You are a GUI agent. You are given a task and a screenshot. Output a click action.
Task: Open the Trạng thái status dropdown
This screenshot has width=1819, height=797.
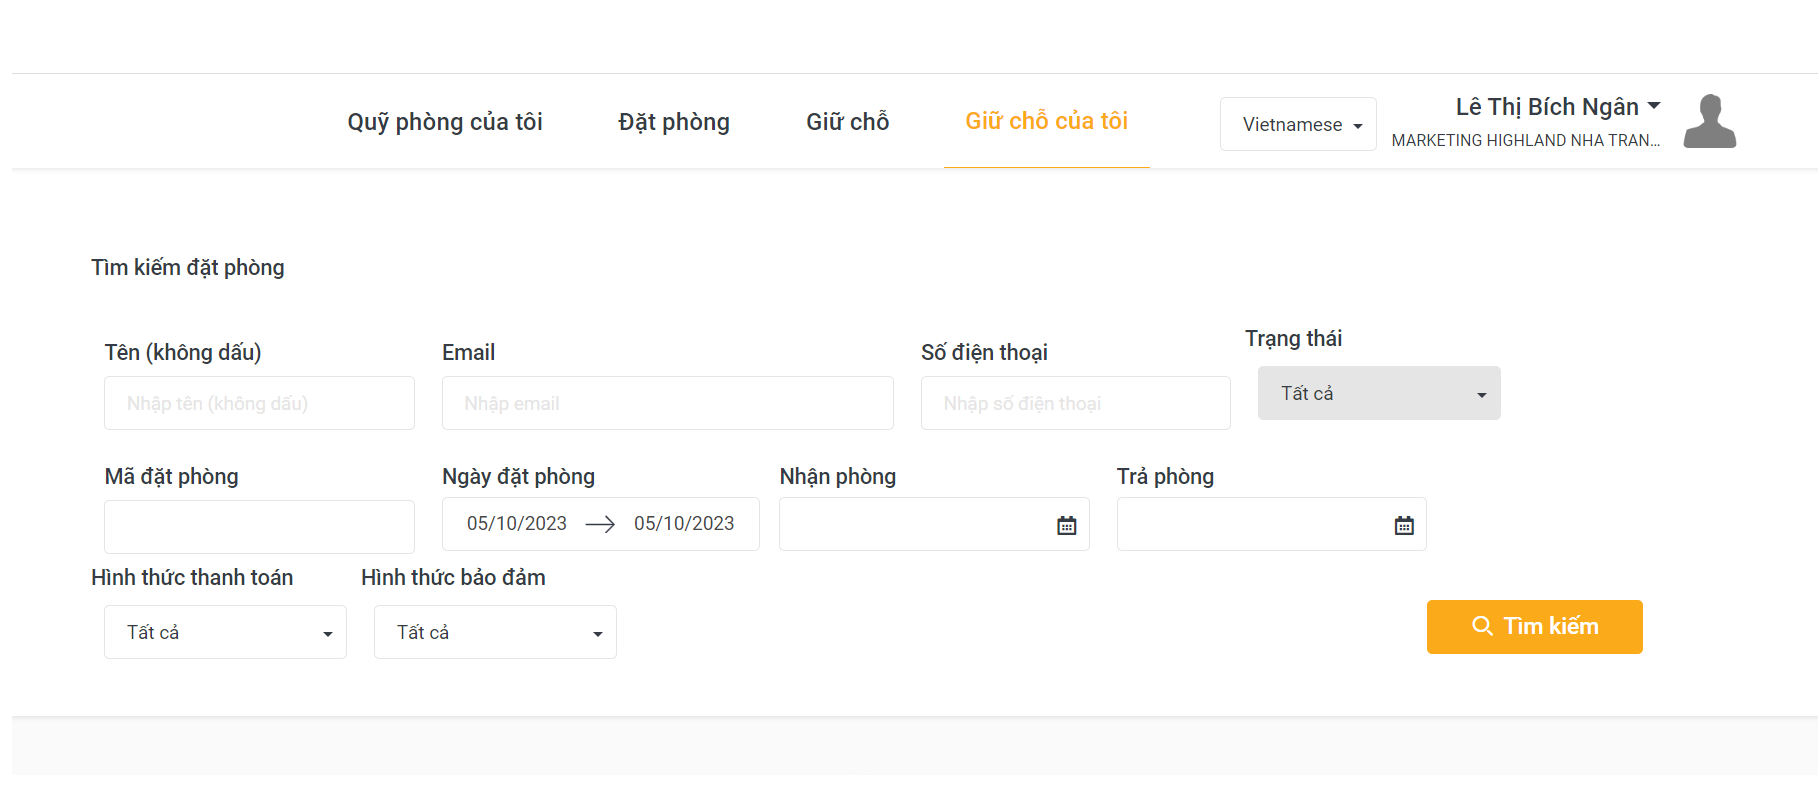[x=1378, y=393]
